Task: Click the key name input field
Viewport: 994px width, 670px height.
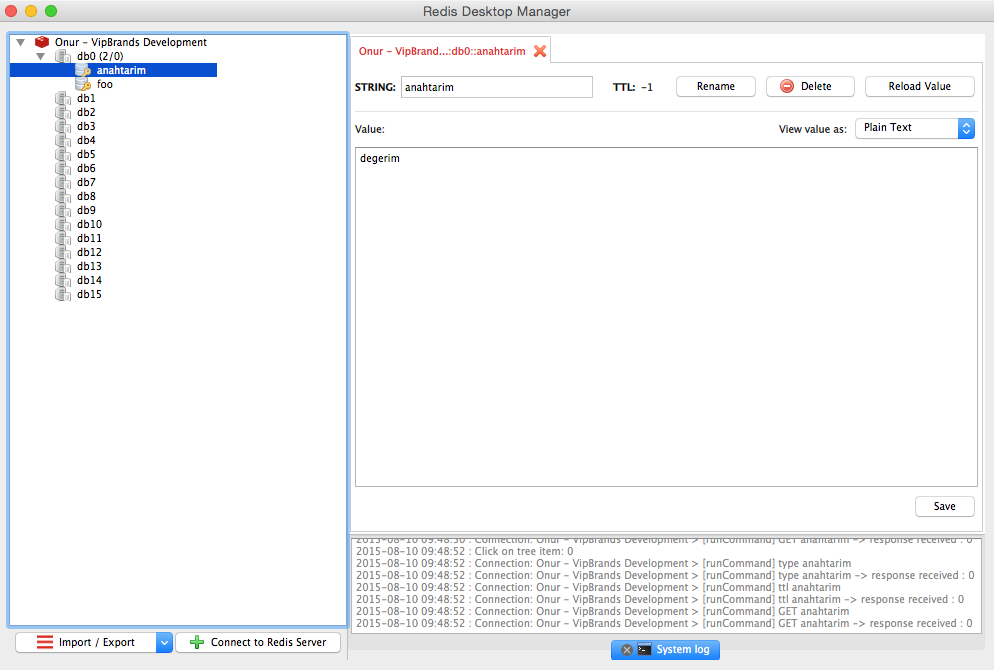Action: (496, 87)
